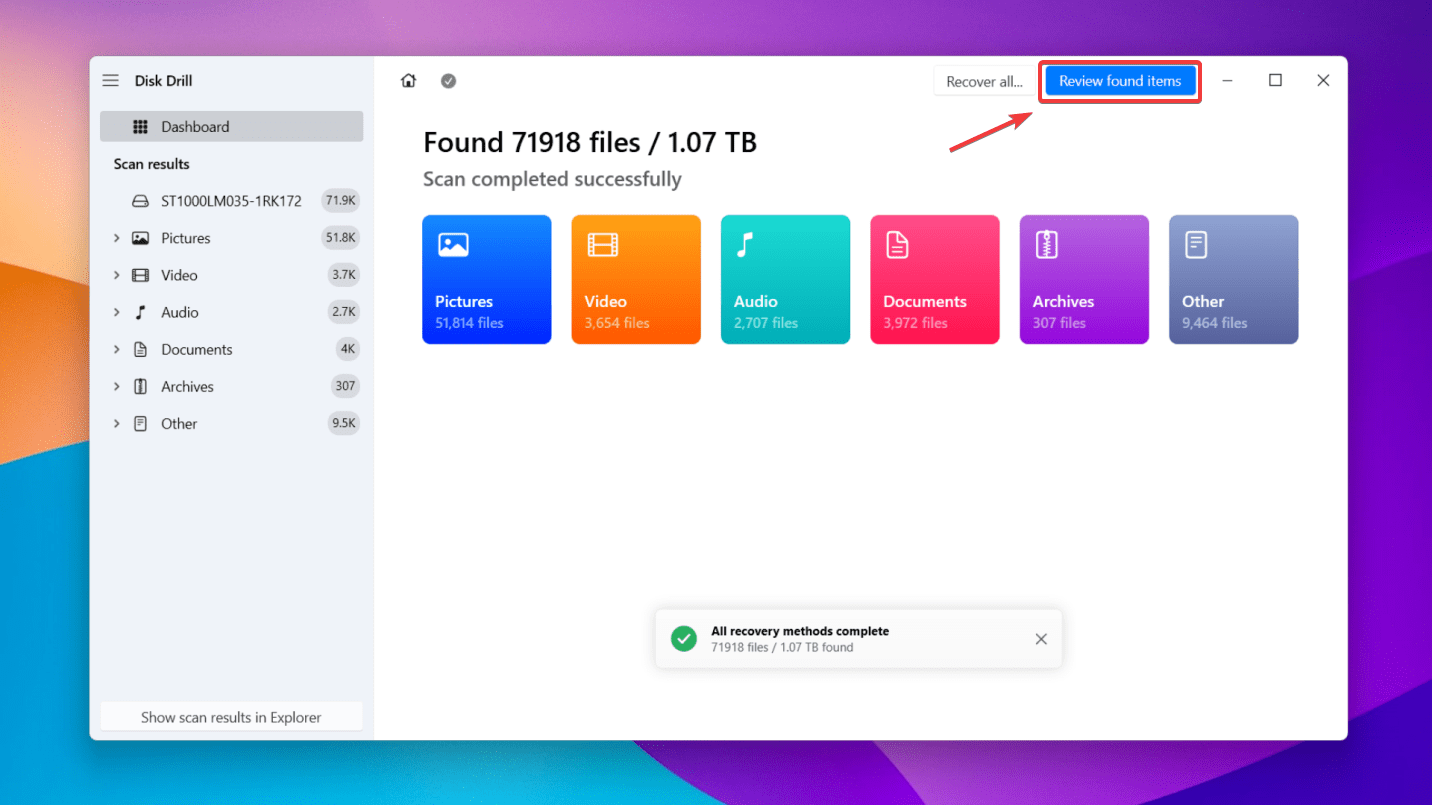Click the Documents page icon in sidebar
Screen dimensions: 1432x805
[x=141, y=349]
